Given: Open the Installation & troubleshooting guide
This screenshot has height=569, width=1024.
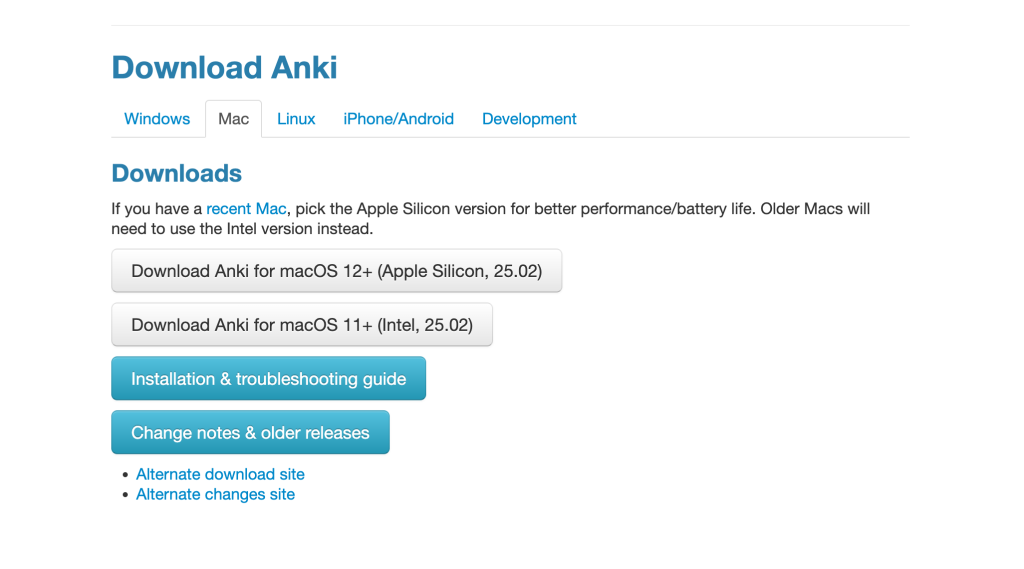Looking at the screenshot, I should coord(268,379).
